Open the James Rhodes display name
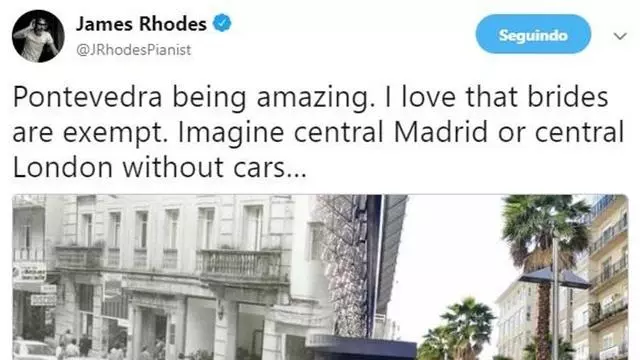Viewport: 640px width, 360px height. [141, 24]
